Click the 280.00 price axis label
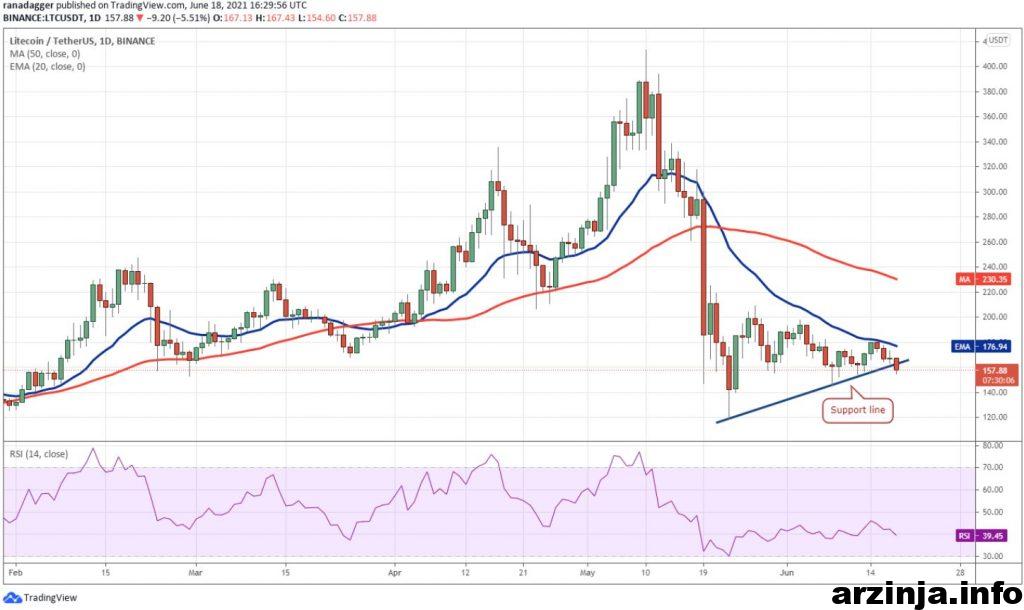This screenshot has height=610, width=1024. [x=993, y=217]
